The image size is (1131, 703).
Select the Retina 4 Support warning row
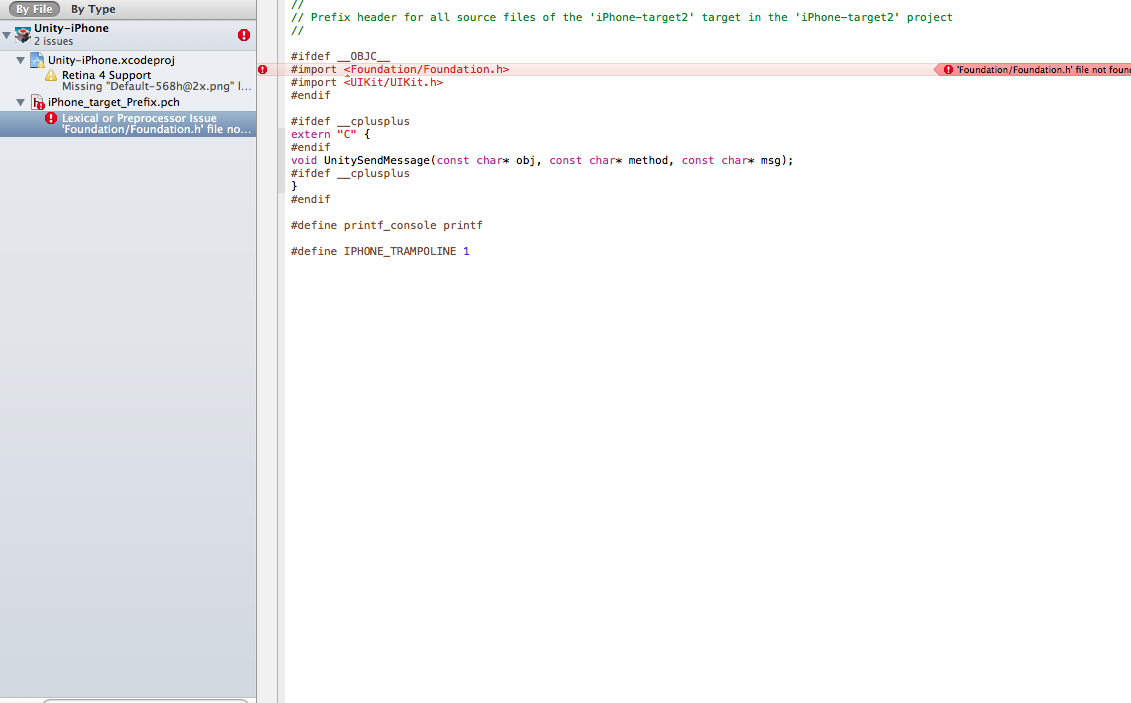(x=128, y=80)
